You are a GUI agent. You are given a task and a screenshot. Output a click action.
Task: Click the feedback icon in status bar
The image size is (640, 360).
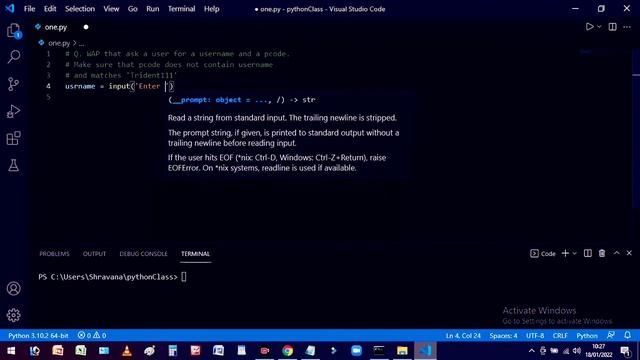point(611,335)
